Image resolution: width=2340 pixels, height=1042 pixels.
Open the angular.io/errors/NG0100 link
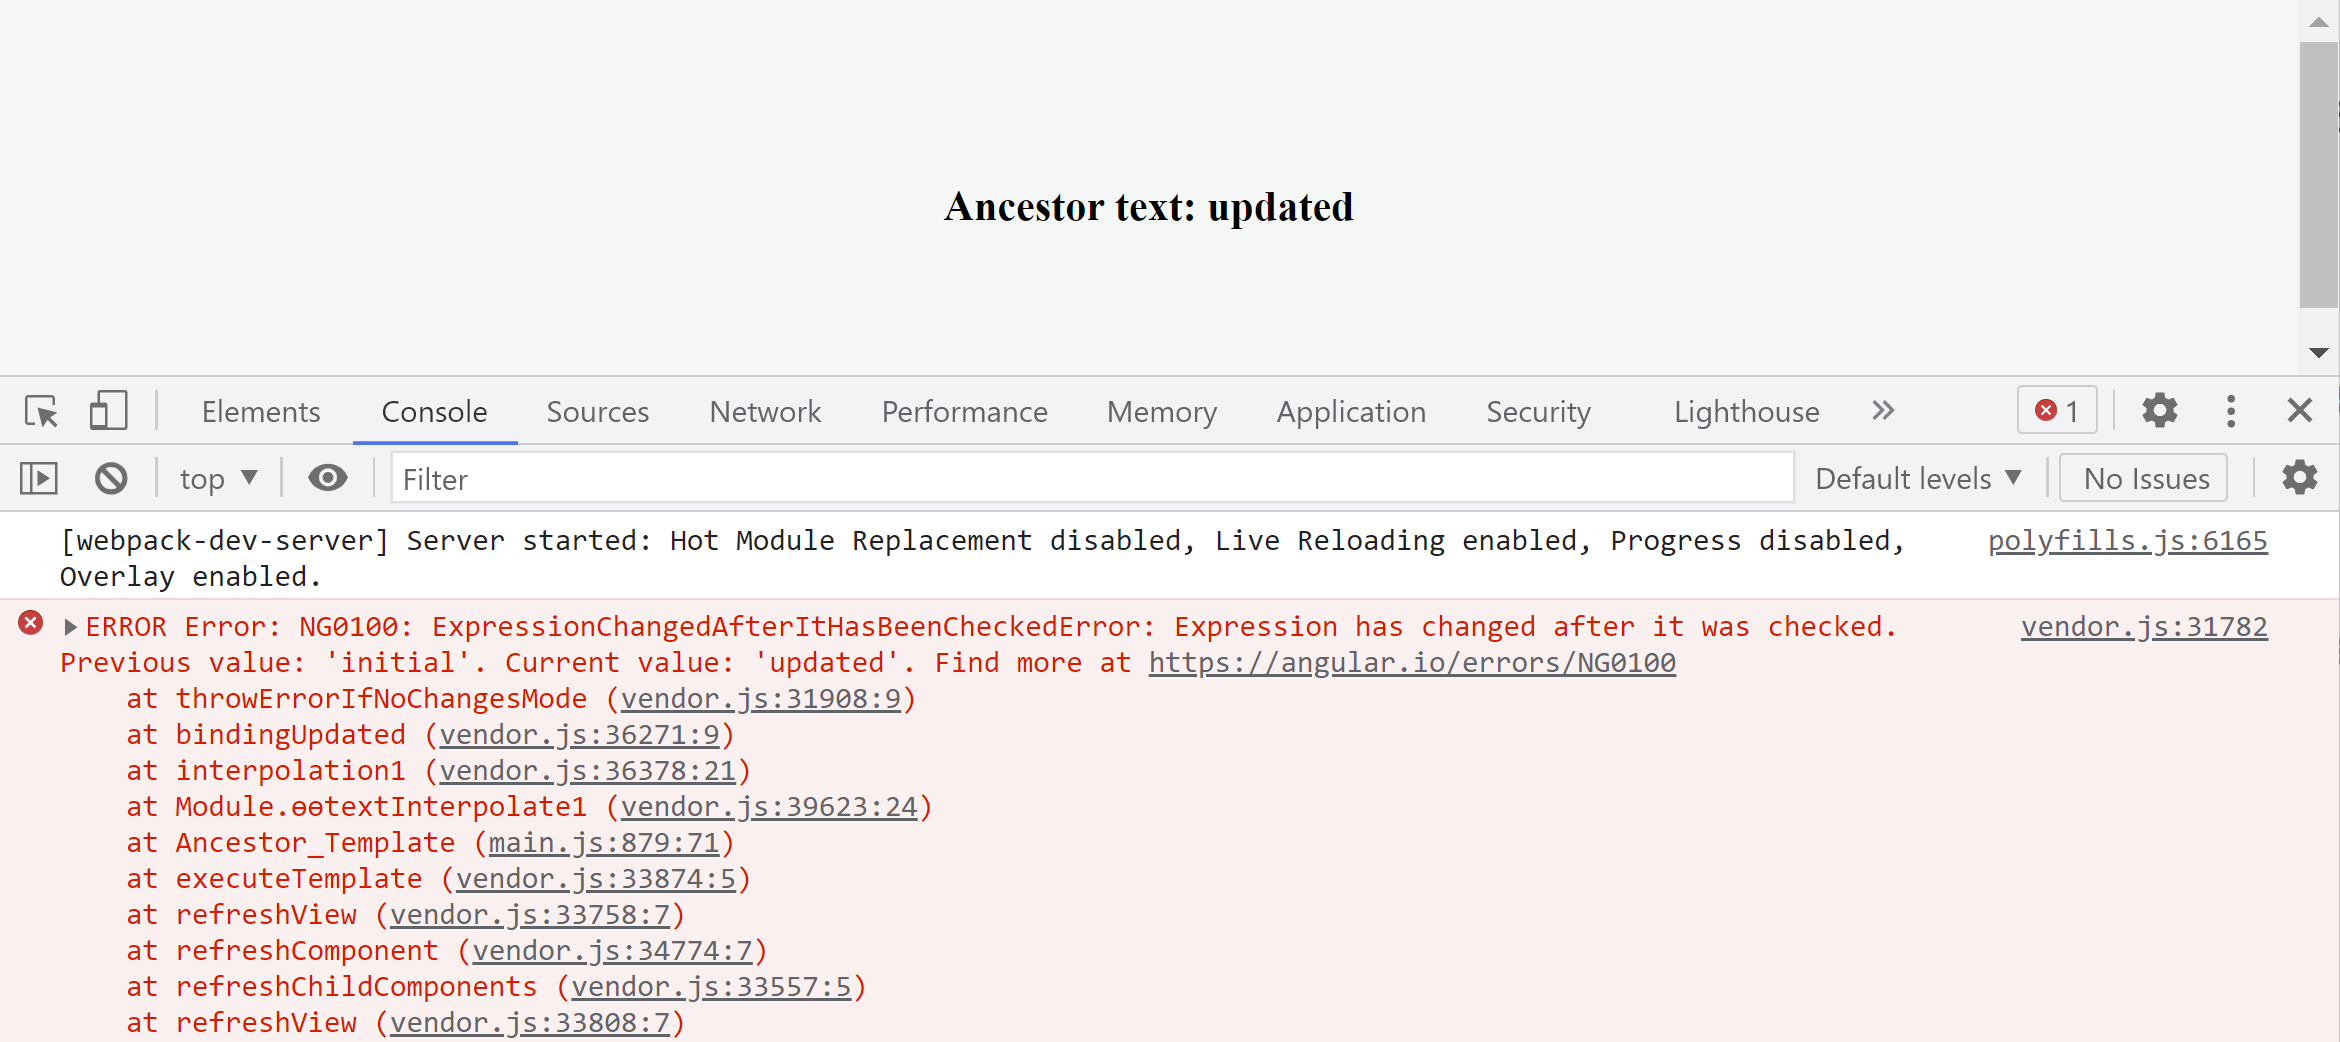pyautogui.click(x=1411, y=663)
